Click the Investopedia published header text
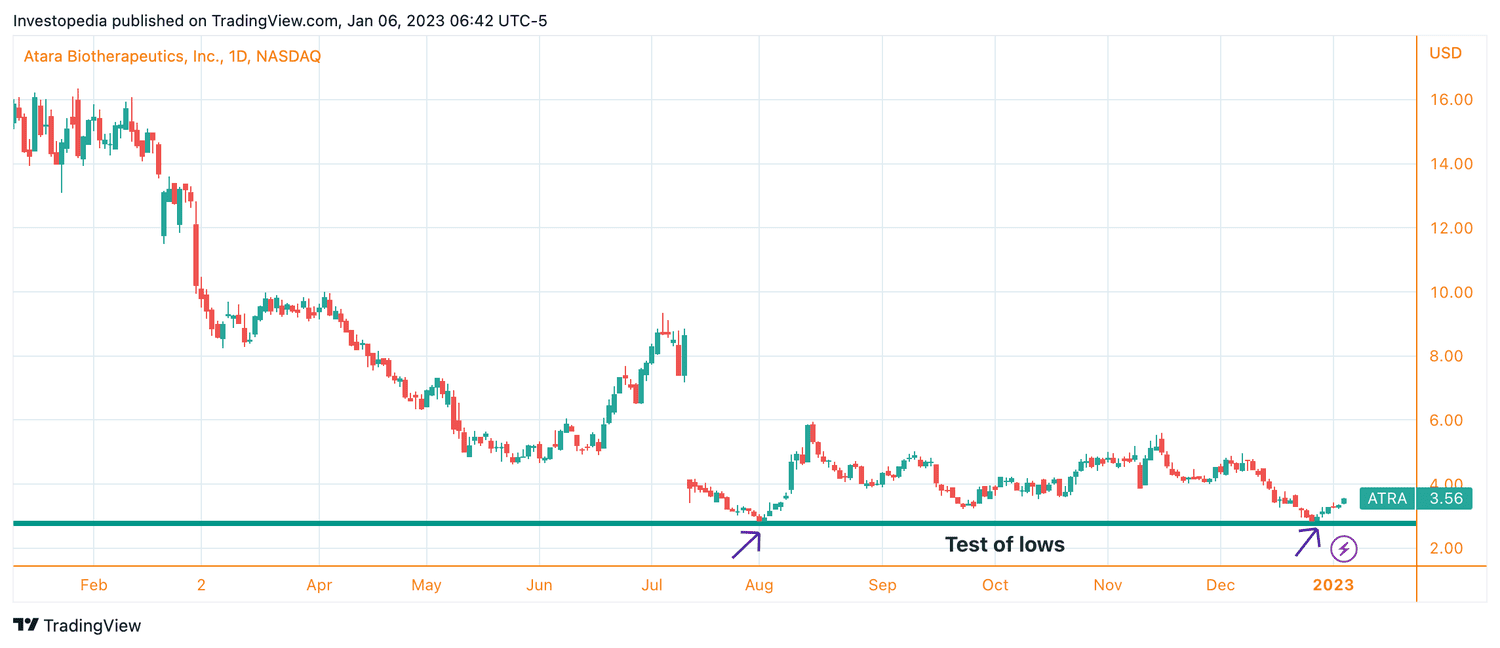The image size is (1500, 648). pyautogui.click(x=280, y=20)
